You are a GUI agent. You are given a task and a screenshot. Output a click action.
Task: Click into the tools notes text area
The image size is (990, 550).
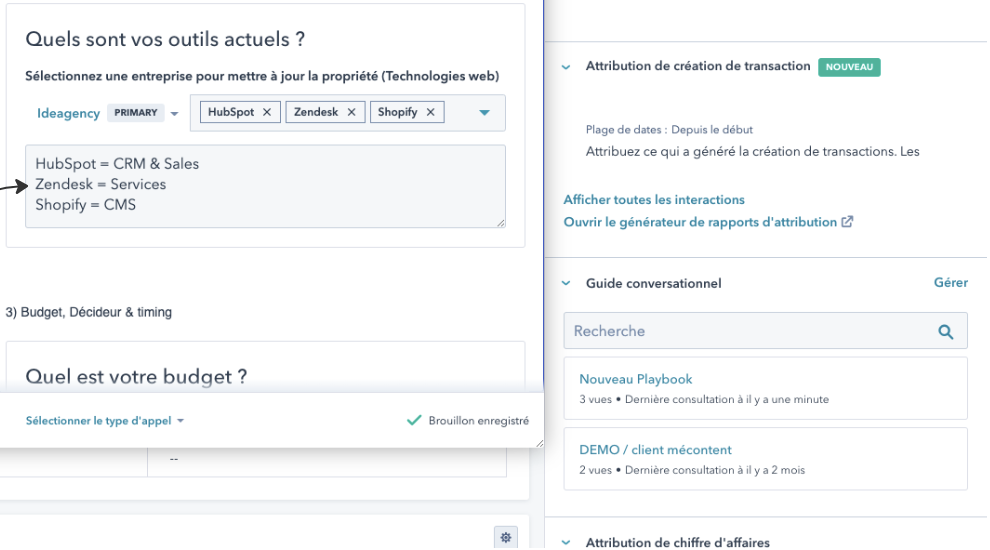click(265, 186)
